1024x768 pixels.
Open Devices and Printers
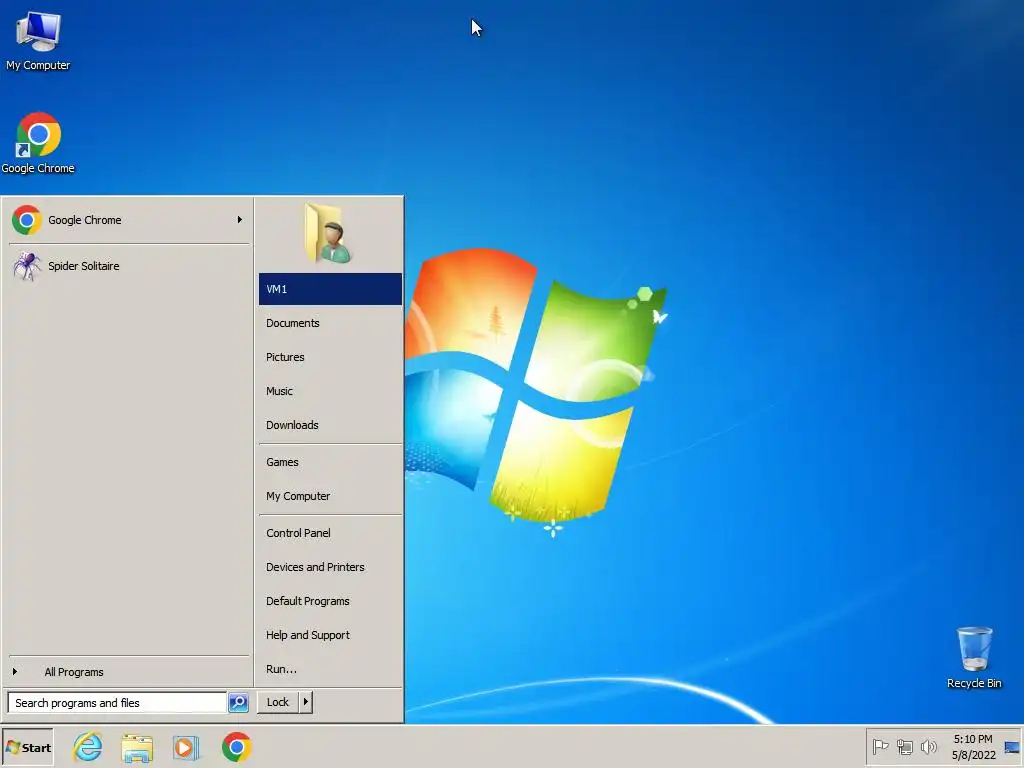point(330,567)
